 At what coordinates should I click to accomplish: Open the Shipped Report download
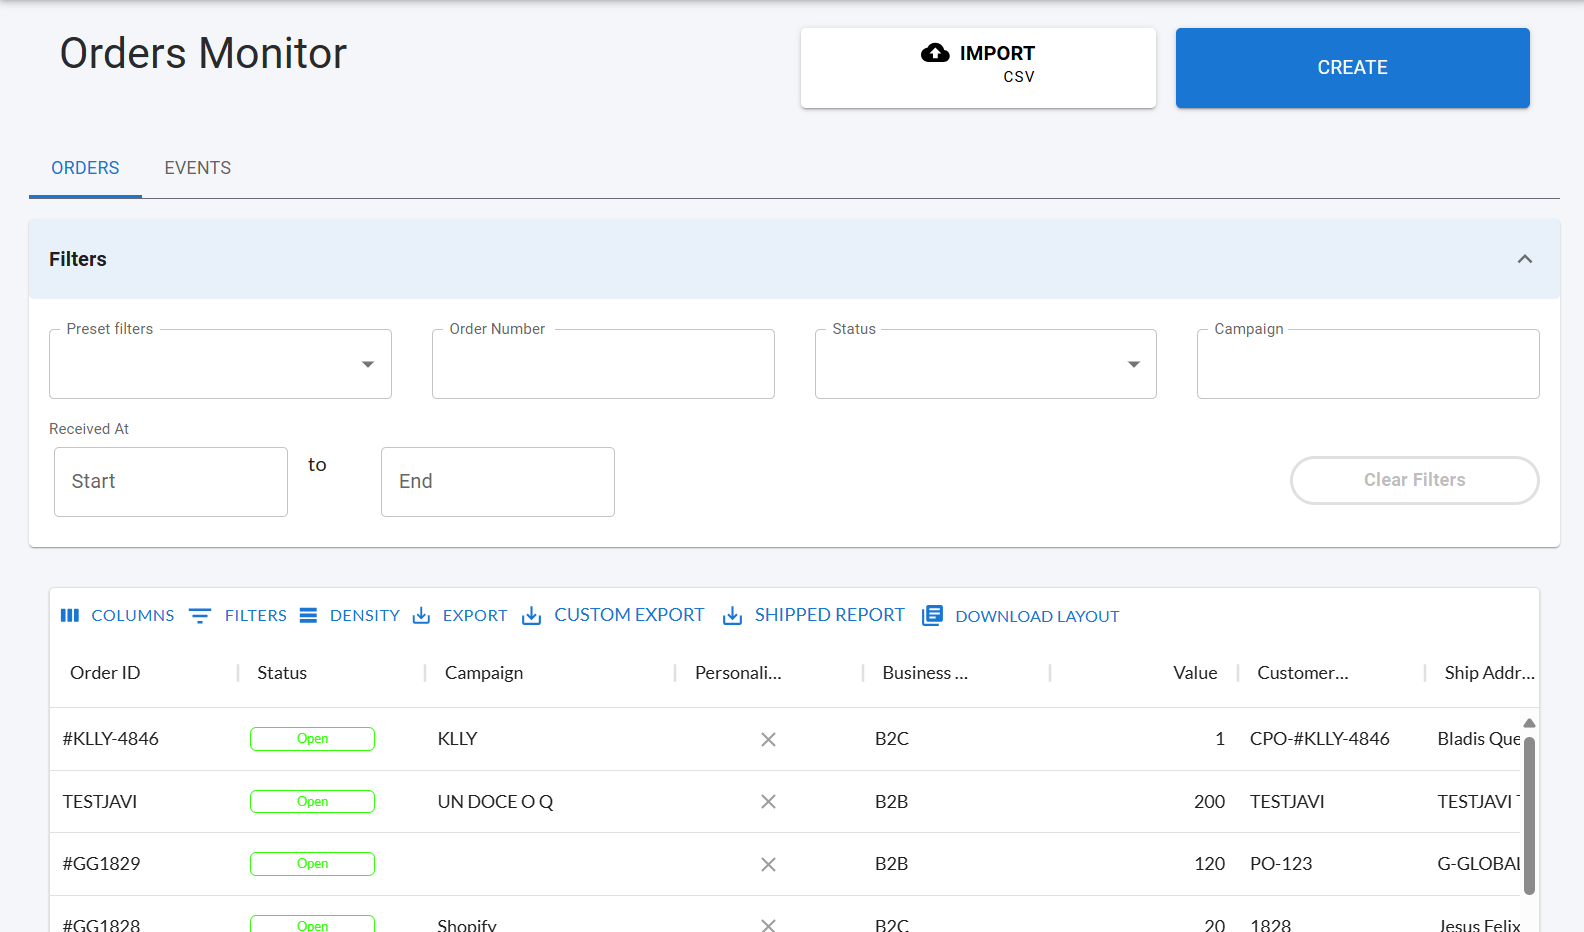tap(813, 615)
